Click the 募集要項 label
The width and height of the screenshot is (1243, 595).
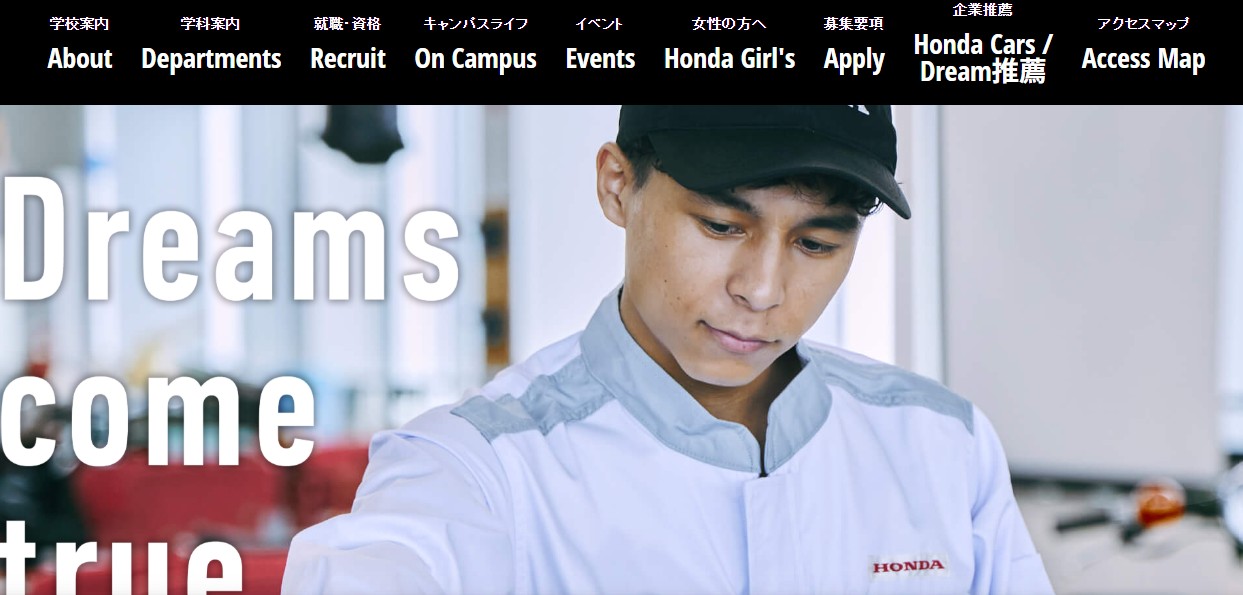(854, 24)
